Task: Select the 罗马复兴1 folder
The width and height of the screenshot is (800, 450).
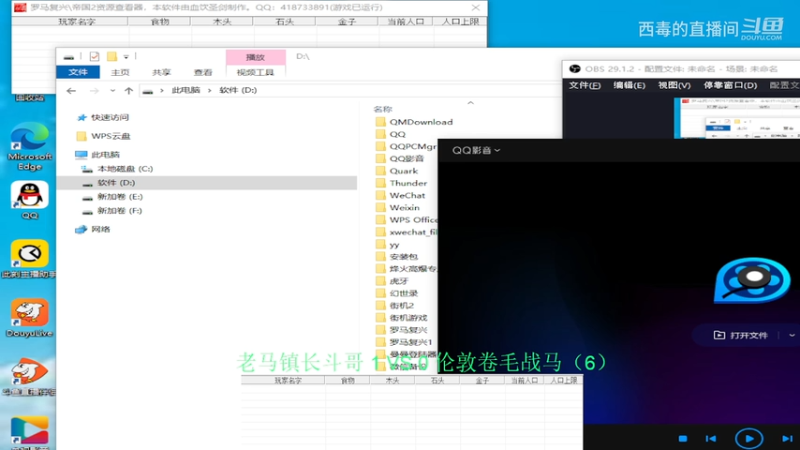Action: [410, 342]
